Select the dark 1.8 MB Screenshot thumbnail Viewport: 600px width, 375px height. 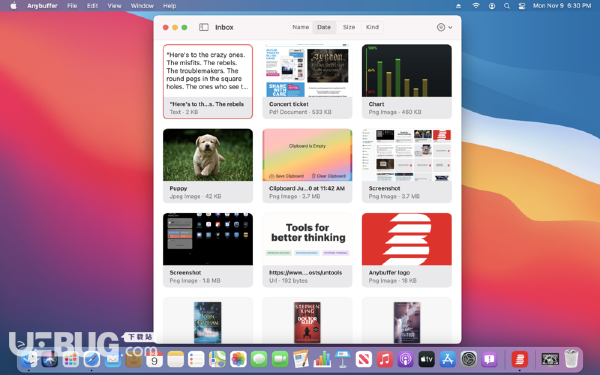coord(208,239)
